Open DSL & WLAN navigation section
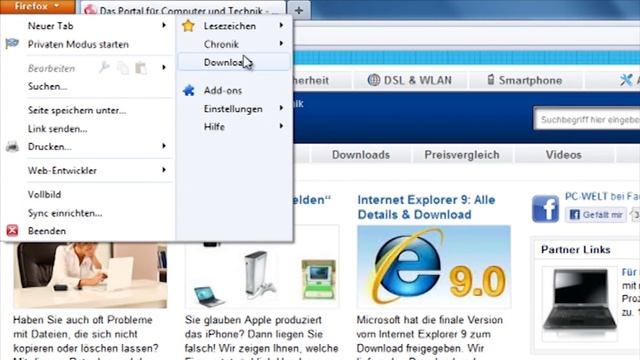The width and height of the screenshot is (640, 360). (x=410, y=80)
